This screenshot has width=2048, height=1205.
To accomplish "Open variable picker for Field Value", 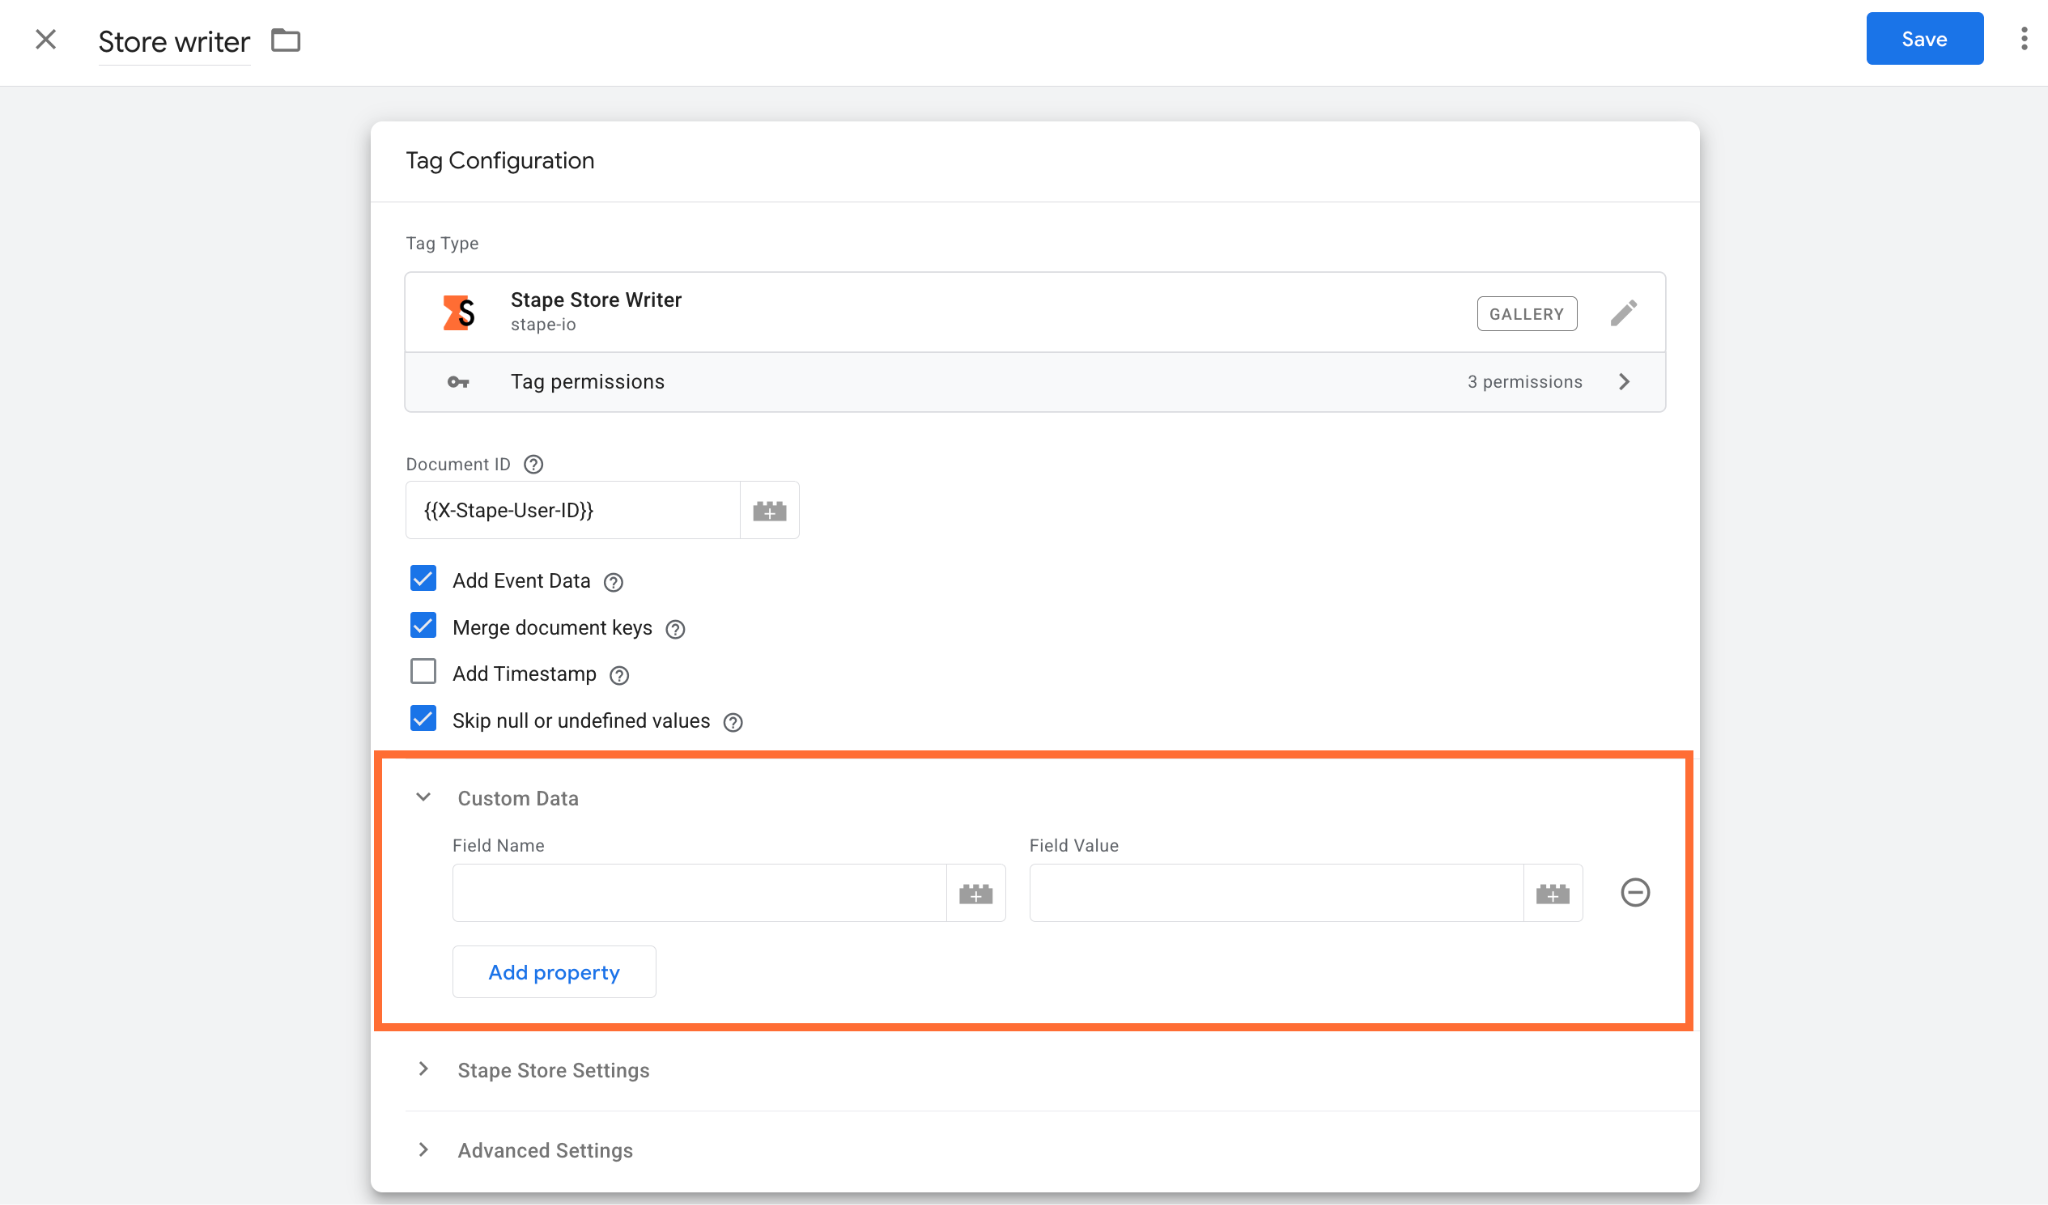I will [1552, 893].
